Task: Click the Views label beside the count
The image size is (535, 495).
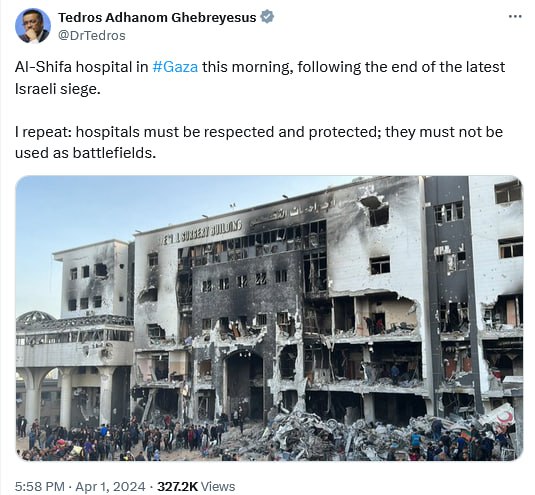Action: [218, 486]
